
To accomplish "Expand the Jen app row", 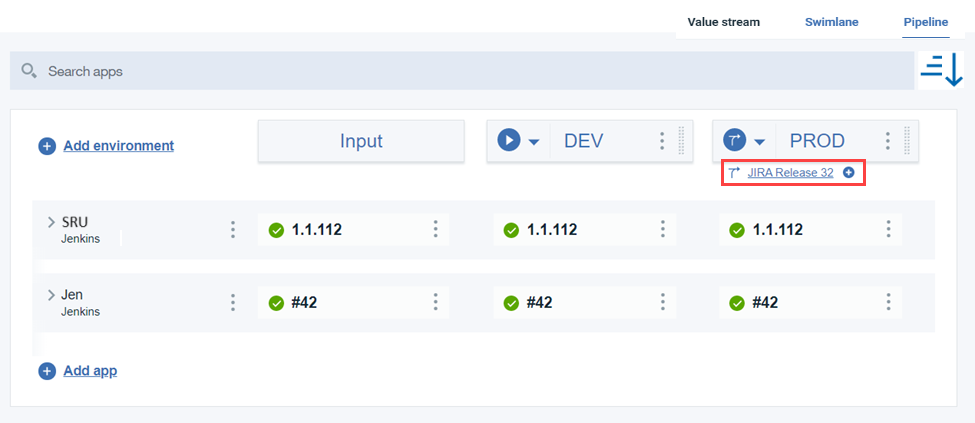I will [51, 295].
